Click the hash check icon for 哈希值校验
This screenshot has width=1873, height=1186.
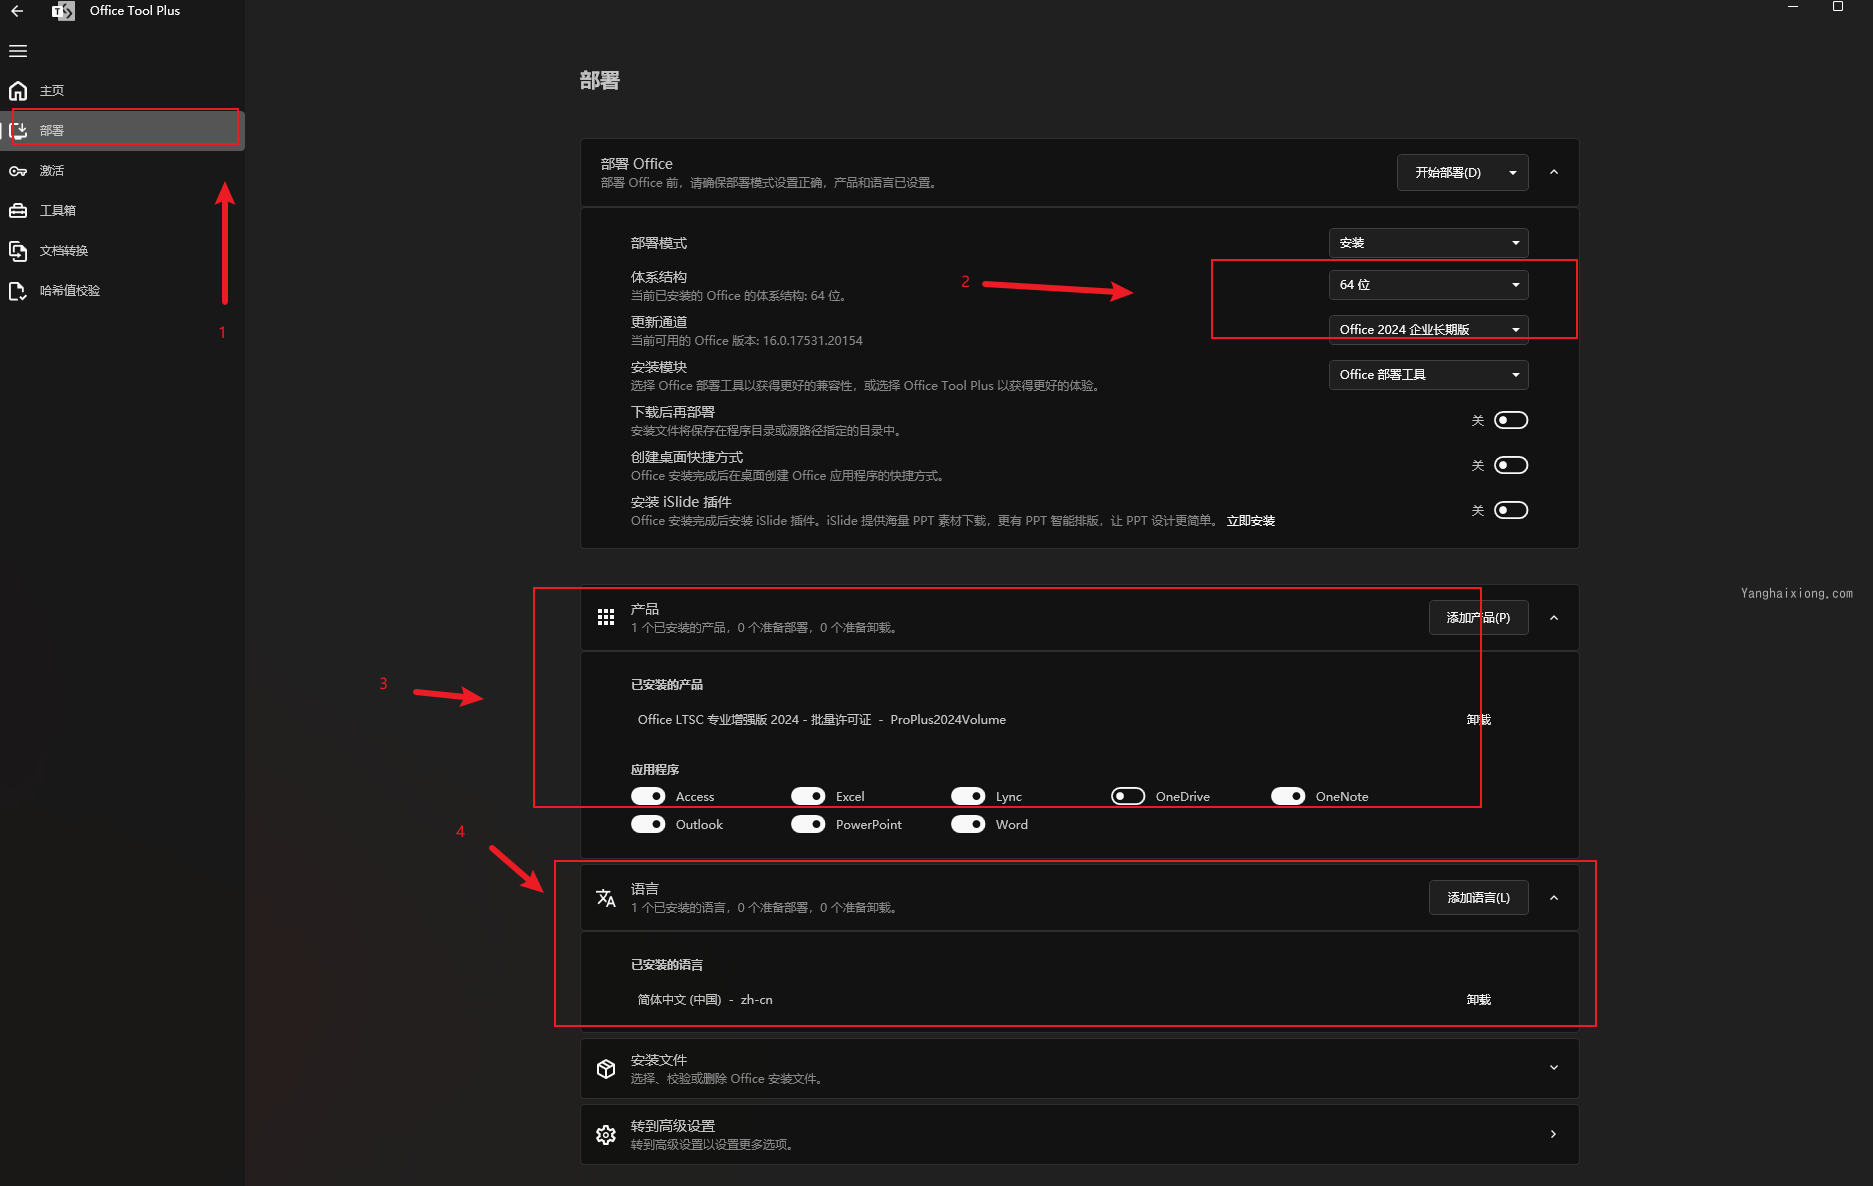18,291
